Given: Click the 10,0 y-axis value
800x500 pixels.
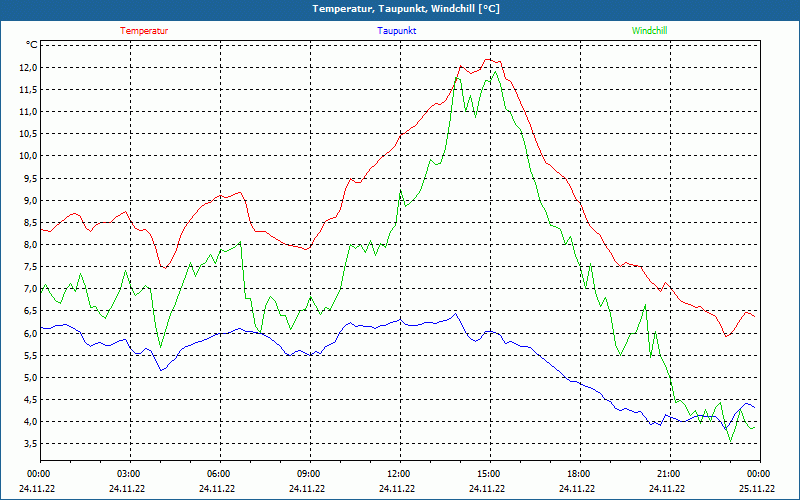Looking at the screenshot, I should (x=29, y=156).
